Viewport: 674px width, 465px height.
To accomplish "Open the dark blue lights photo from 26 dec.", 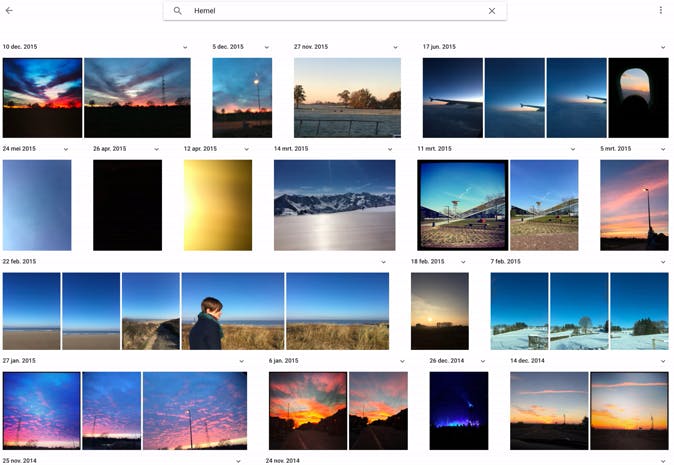I will [459, 411].
